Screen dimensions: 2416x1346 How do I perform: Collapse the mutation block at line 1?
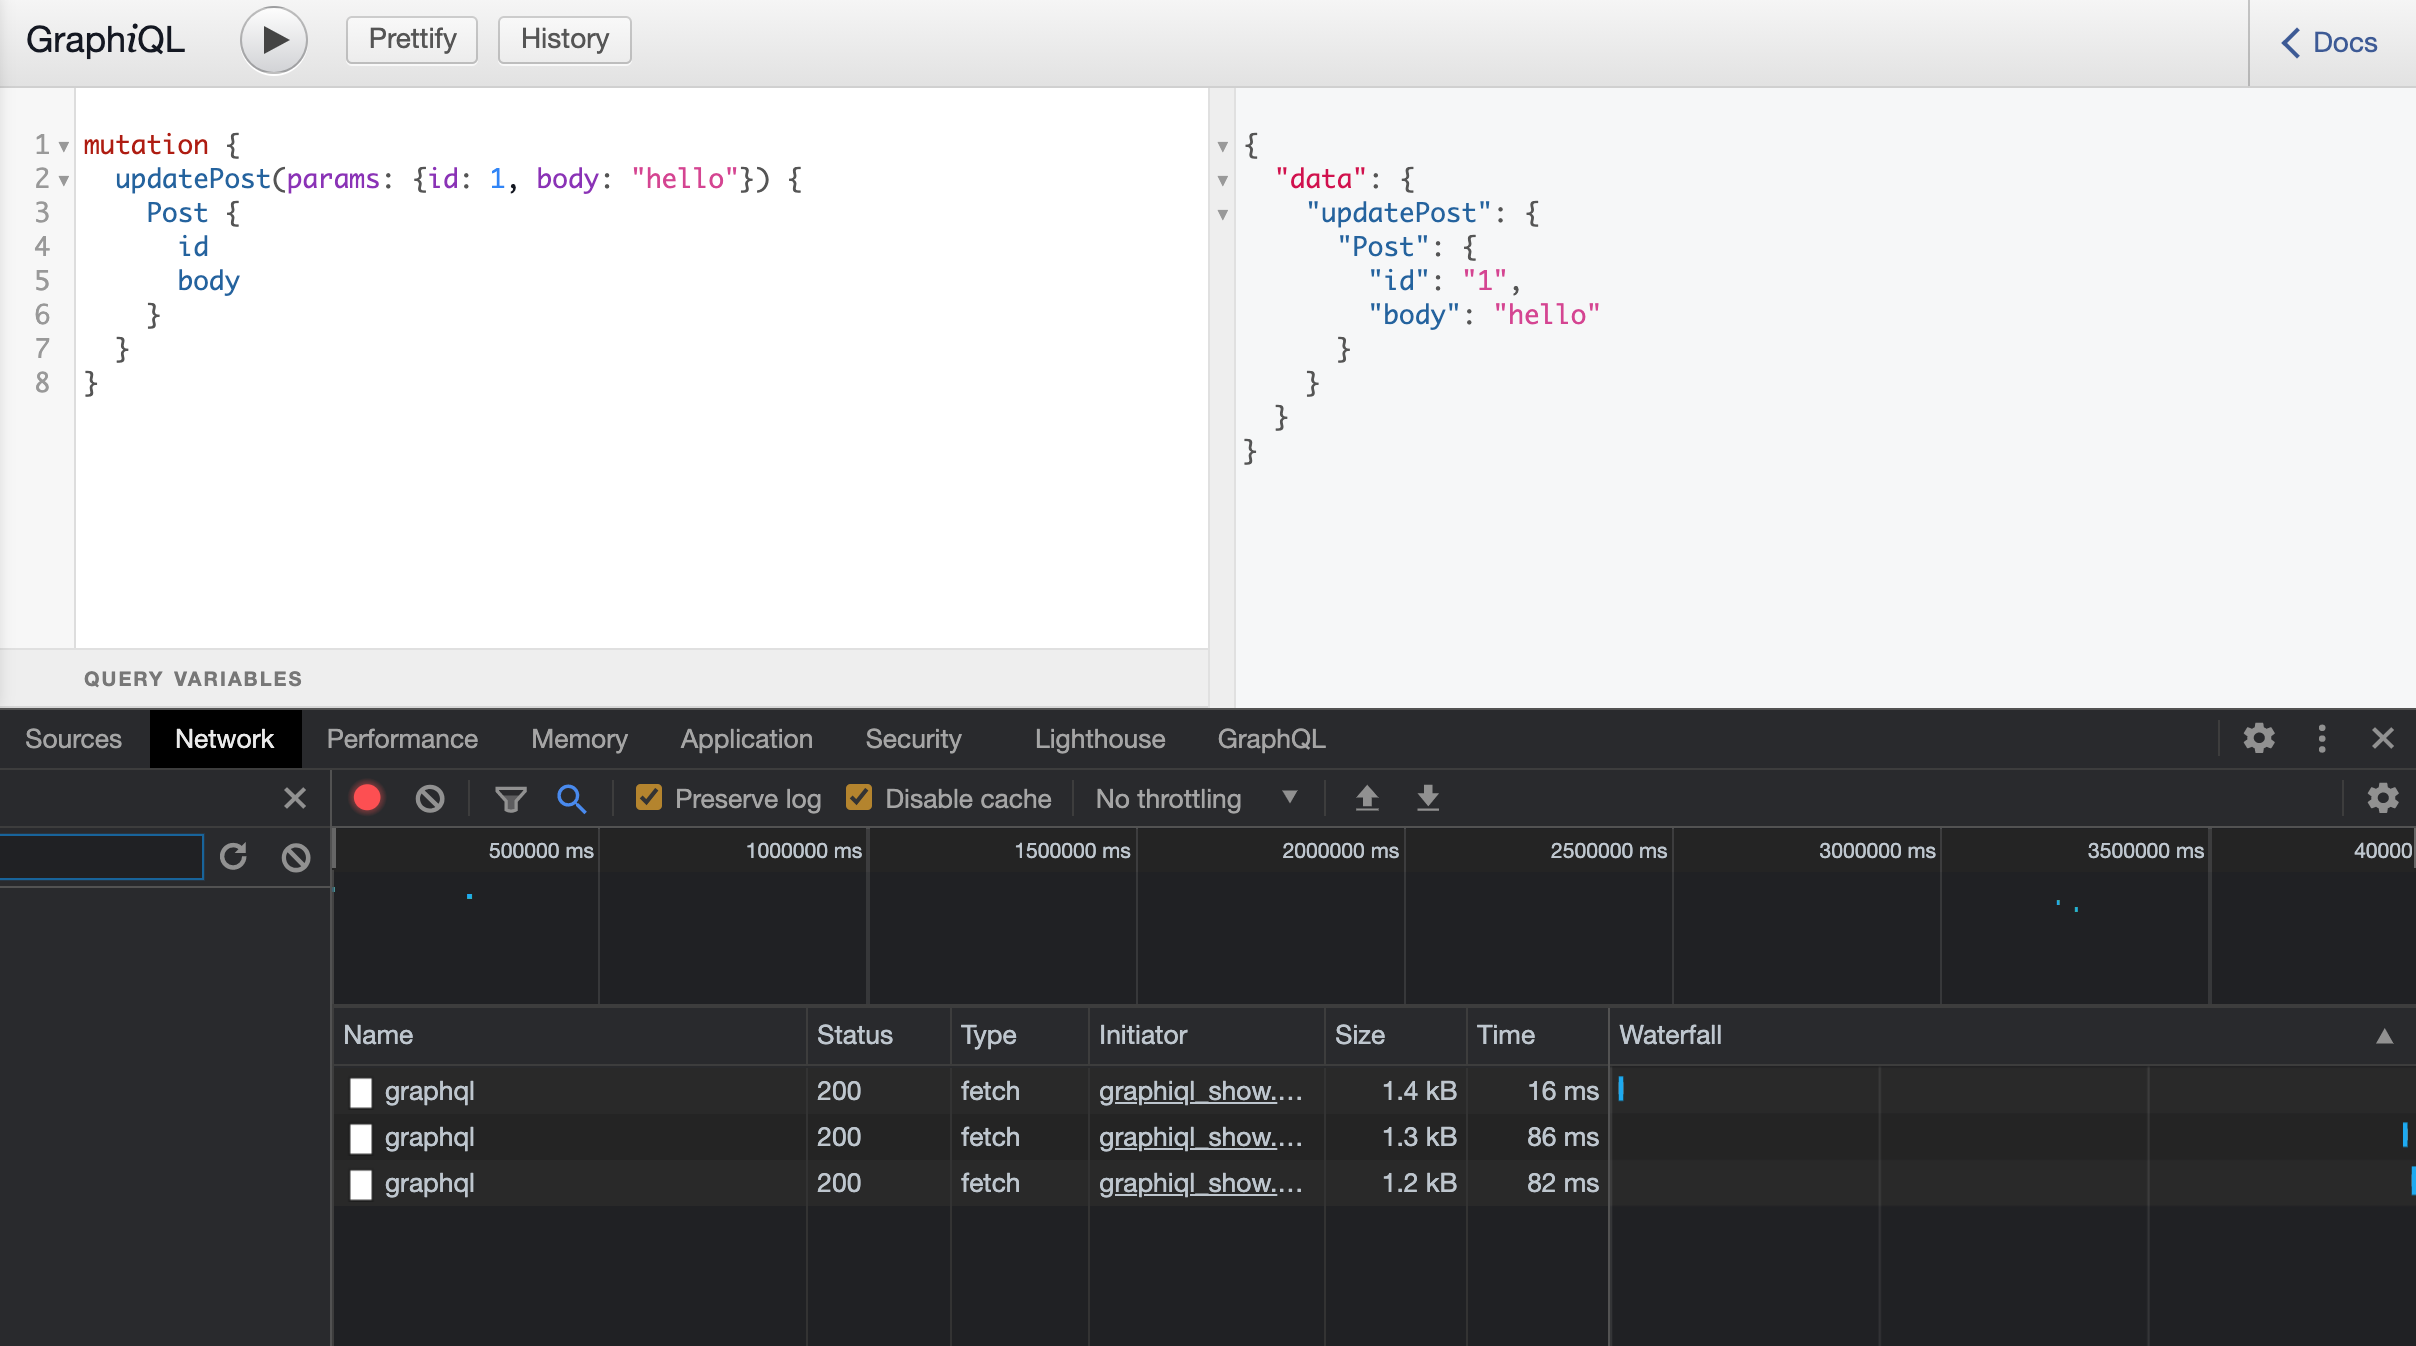click(x=64, y=147)
